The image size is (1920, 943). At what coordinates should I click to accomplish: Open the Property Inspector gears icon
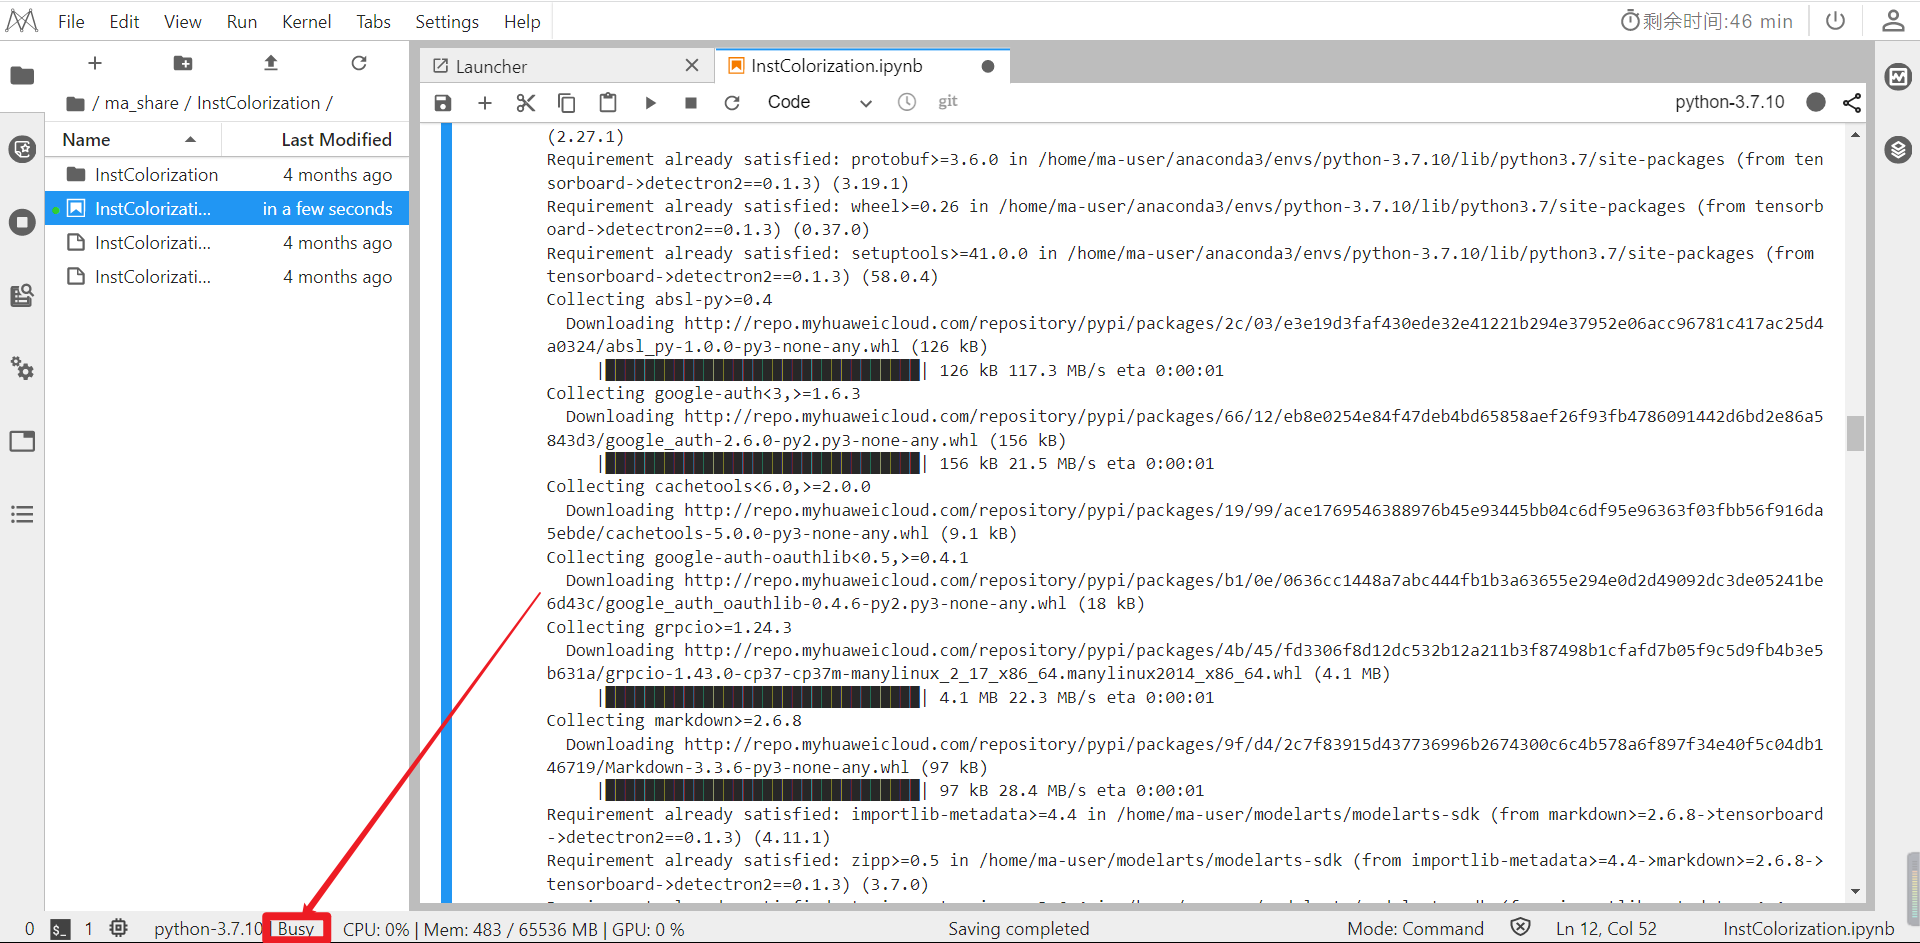tap(22, 368)
